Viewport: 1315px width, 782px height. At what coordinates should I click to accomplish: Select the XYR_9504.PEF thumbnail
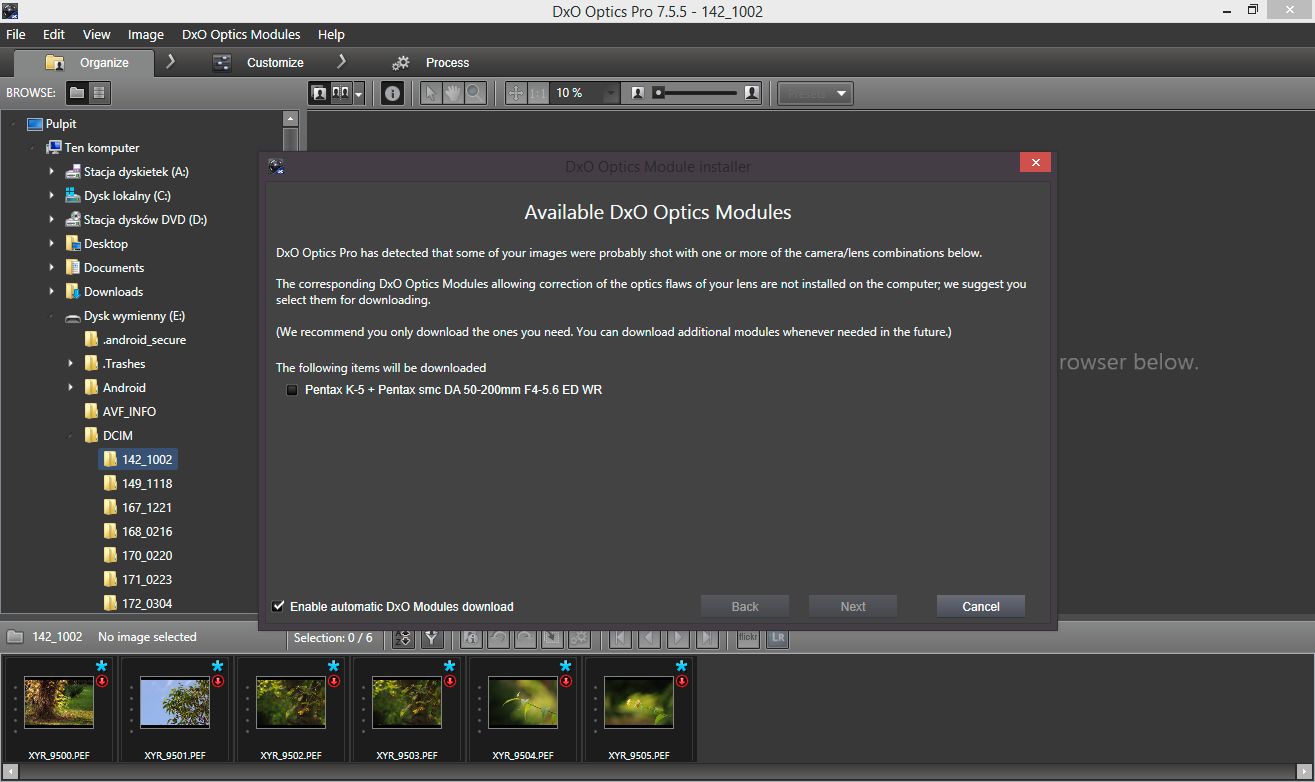click(x=523, y=703)
